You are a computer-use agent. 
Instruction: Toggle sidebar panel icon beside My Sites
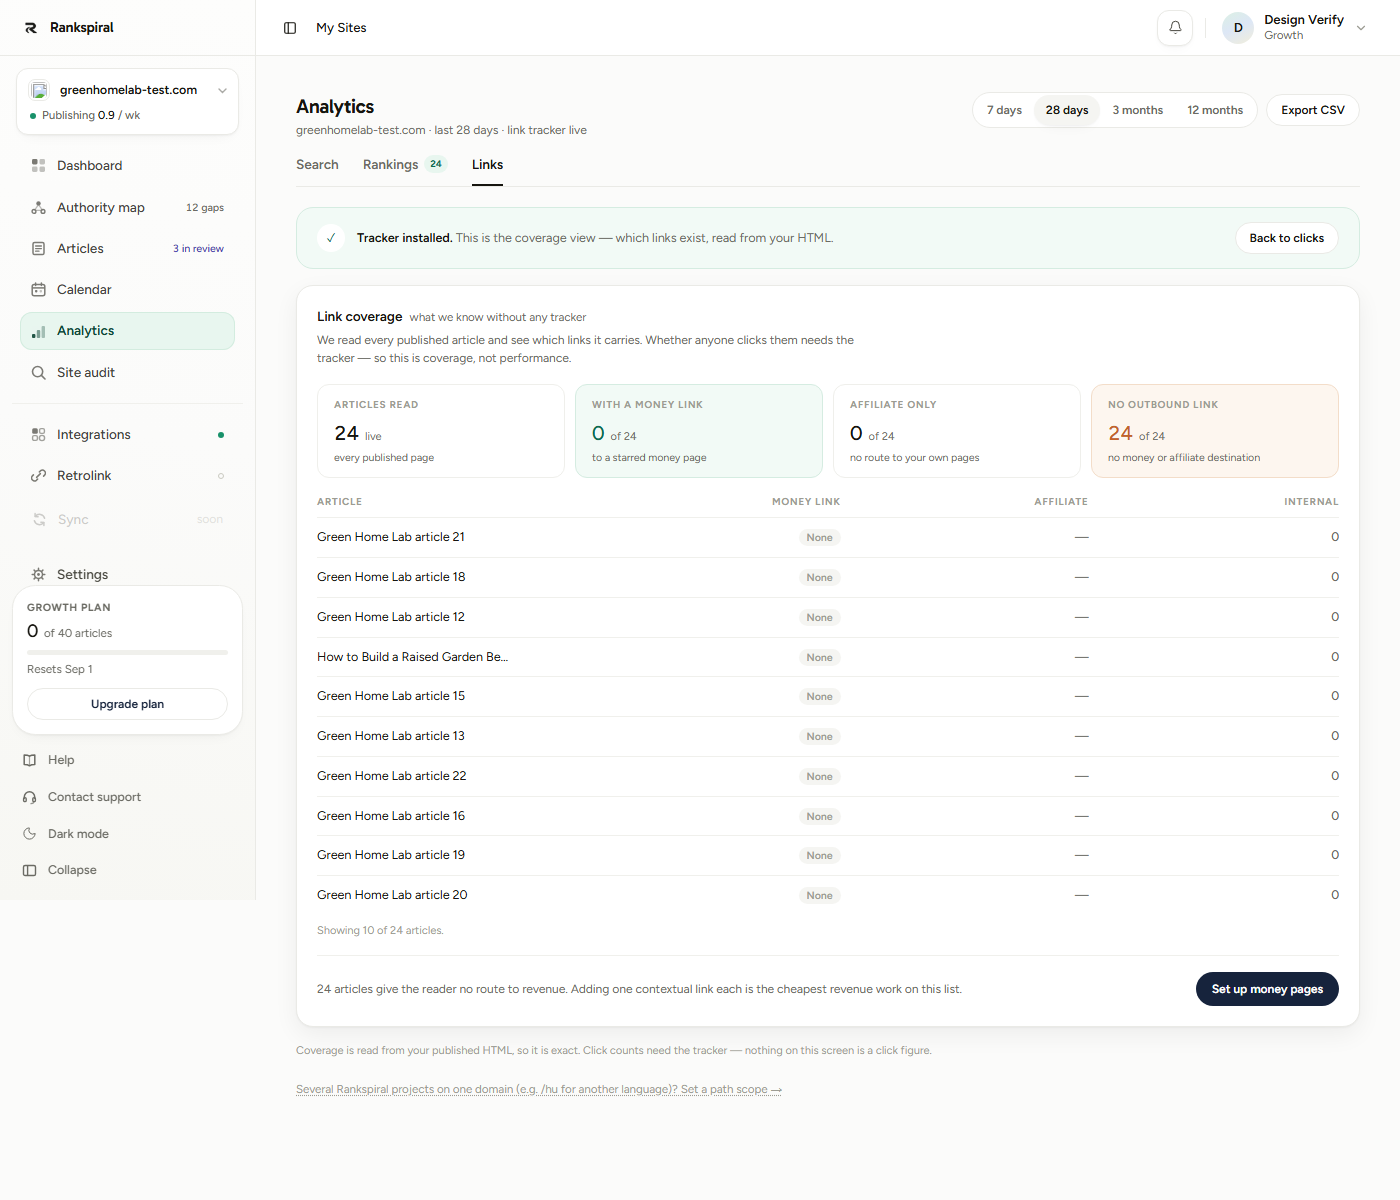point(290,28)
